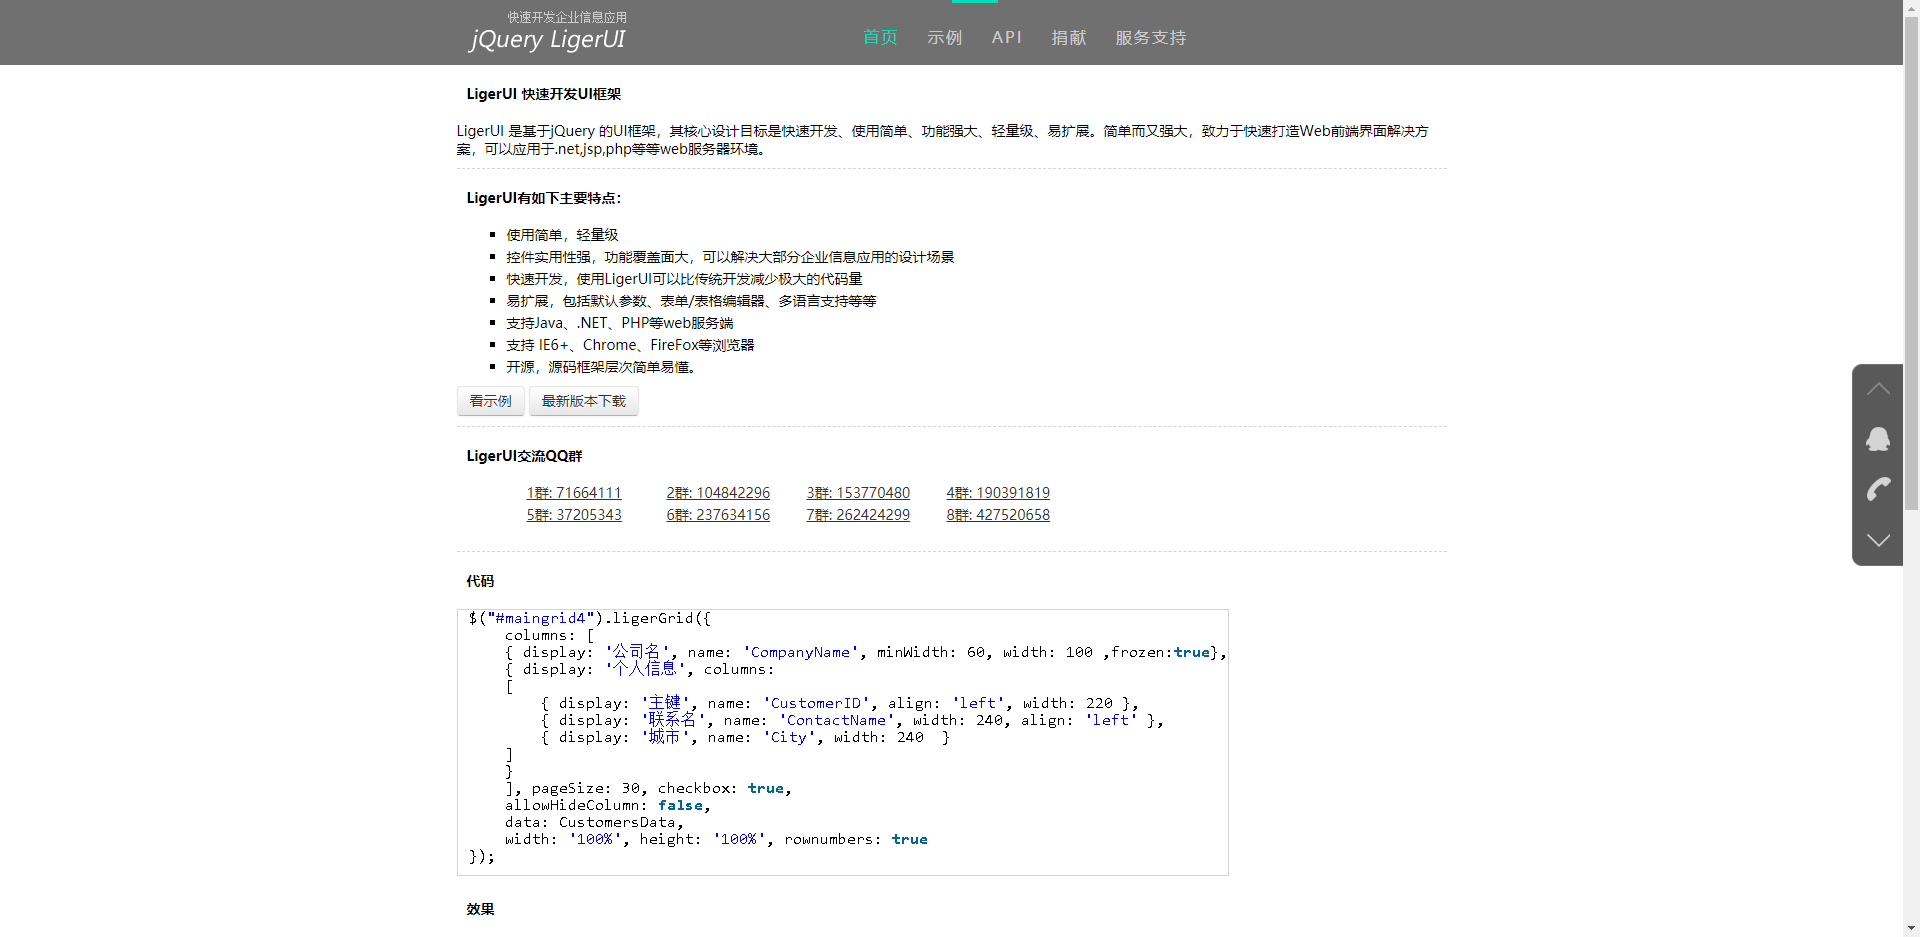Click the heading 'LigerUI 快速开发UI框架'
Viewport: 1920px width, 937px height.
(x=544, y=94)
